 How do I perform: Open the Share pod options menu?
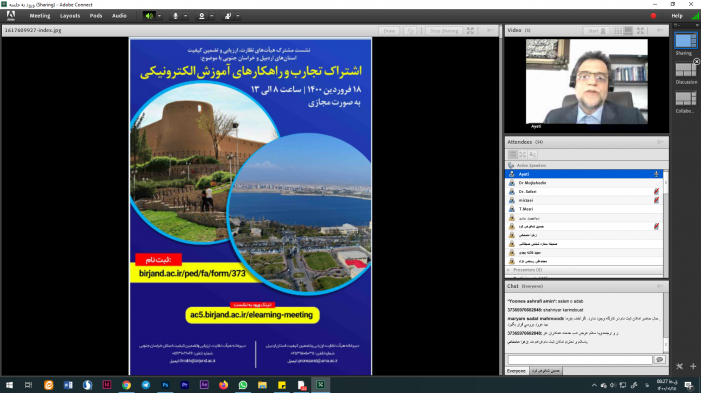coord(490,31)
